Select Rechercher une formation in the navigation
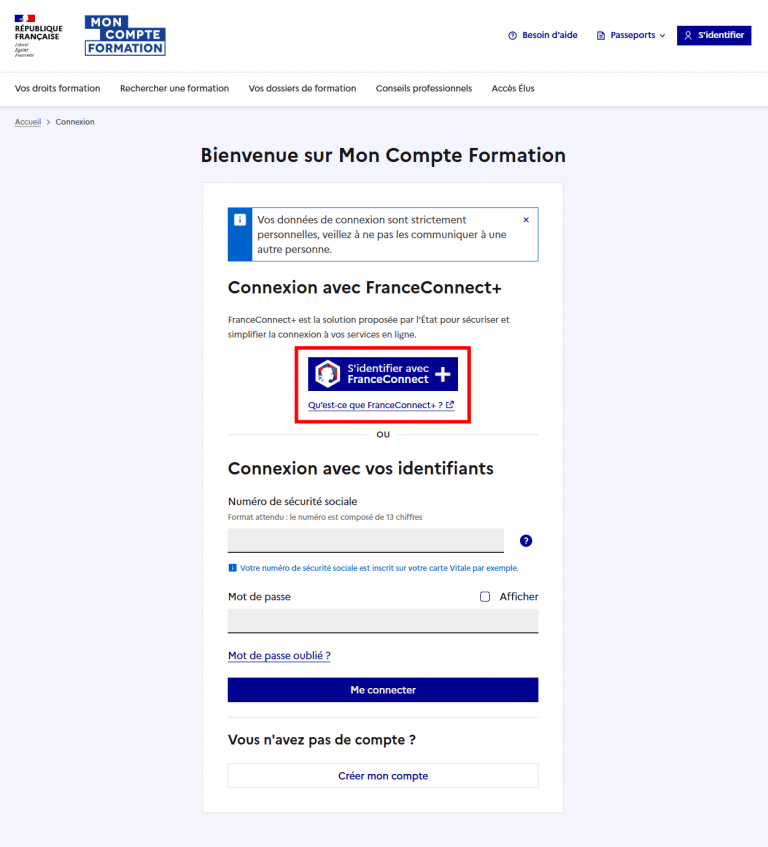The width and height of the screenshot is (768, 847). (174, 88)
